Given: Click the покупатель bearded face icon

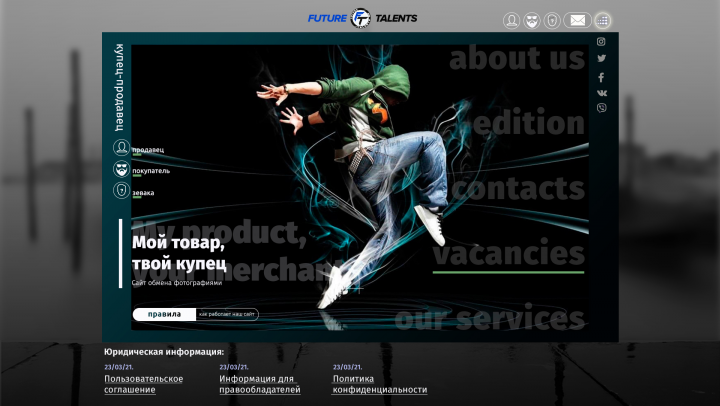Looking at the screenshot, I should point(121,169).
